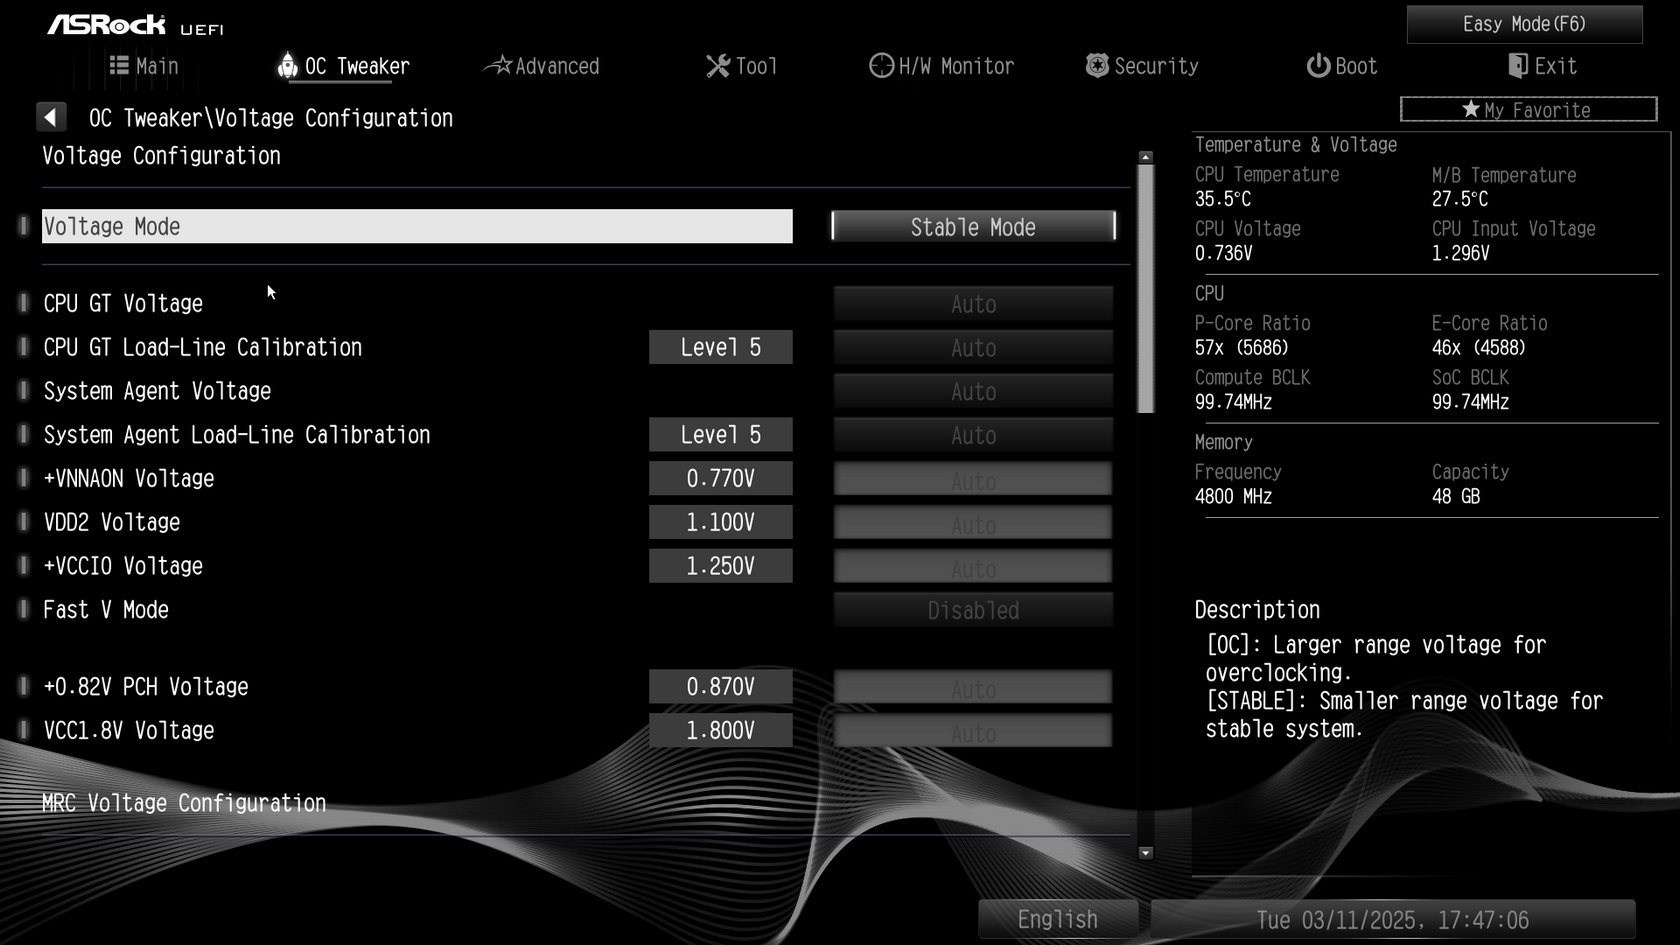Select VDD2 Voltage label
This screenshot has width=1680, height=945.
click(x=112, y=522)
